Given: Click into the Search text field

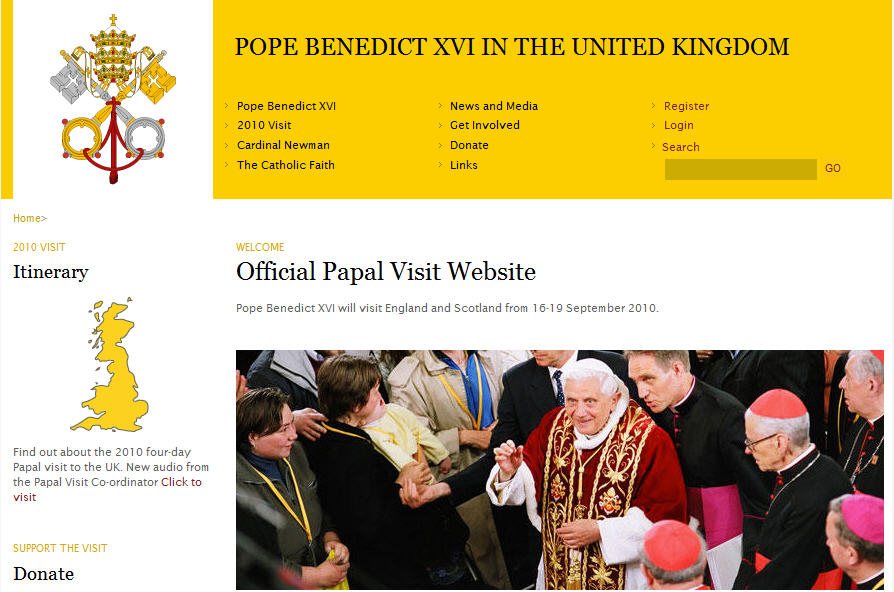Looking at the screenshot, I should click(741, 169).
